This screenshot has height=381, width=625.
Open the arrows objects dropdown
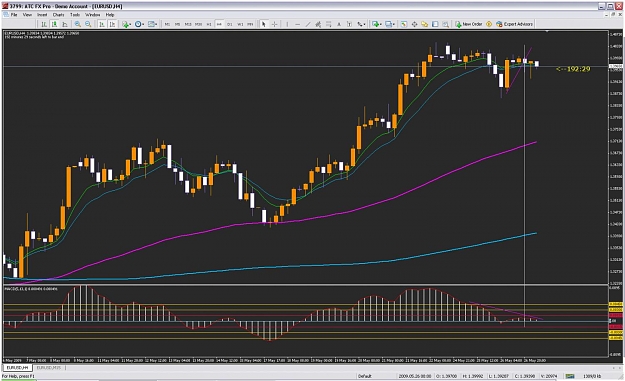click(x=361, y=24)
